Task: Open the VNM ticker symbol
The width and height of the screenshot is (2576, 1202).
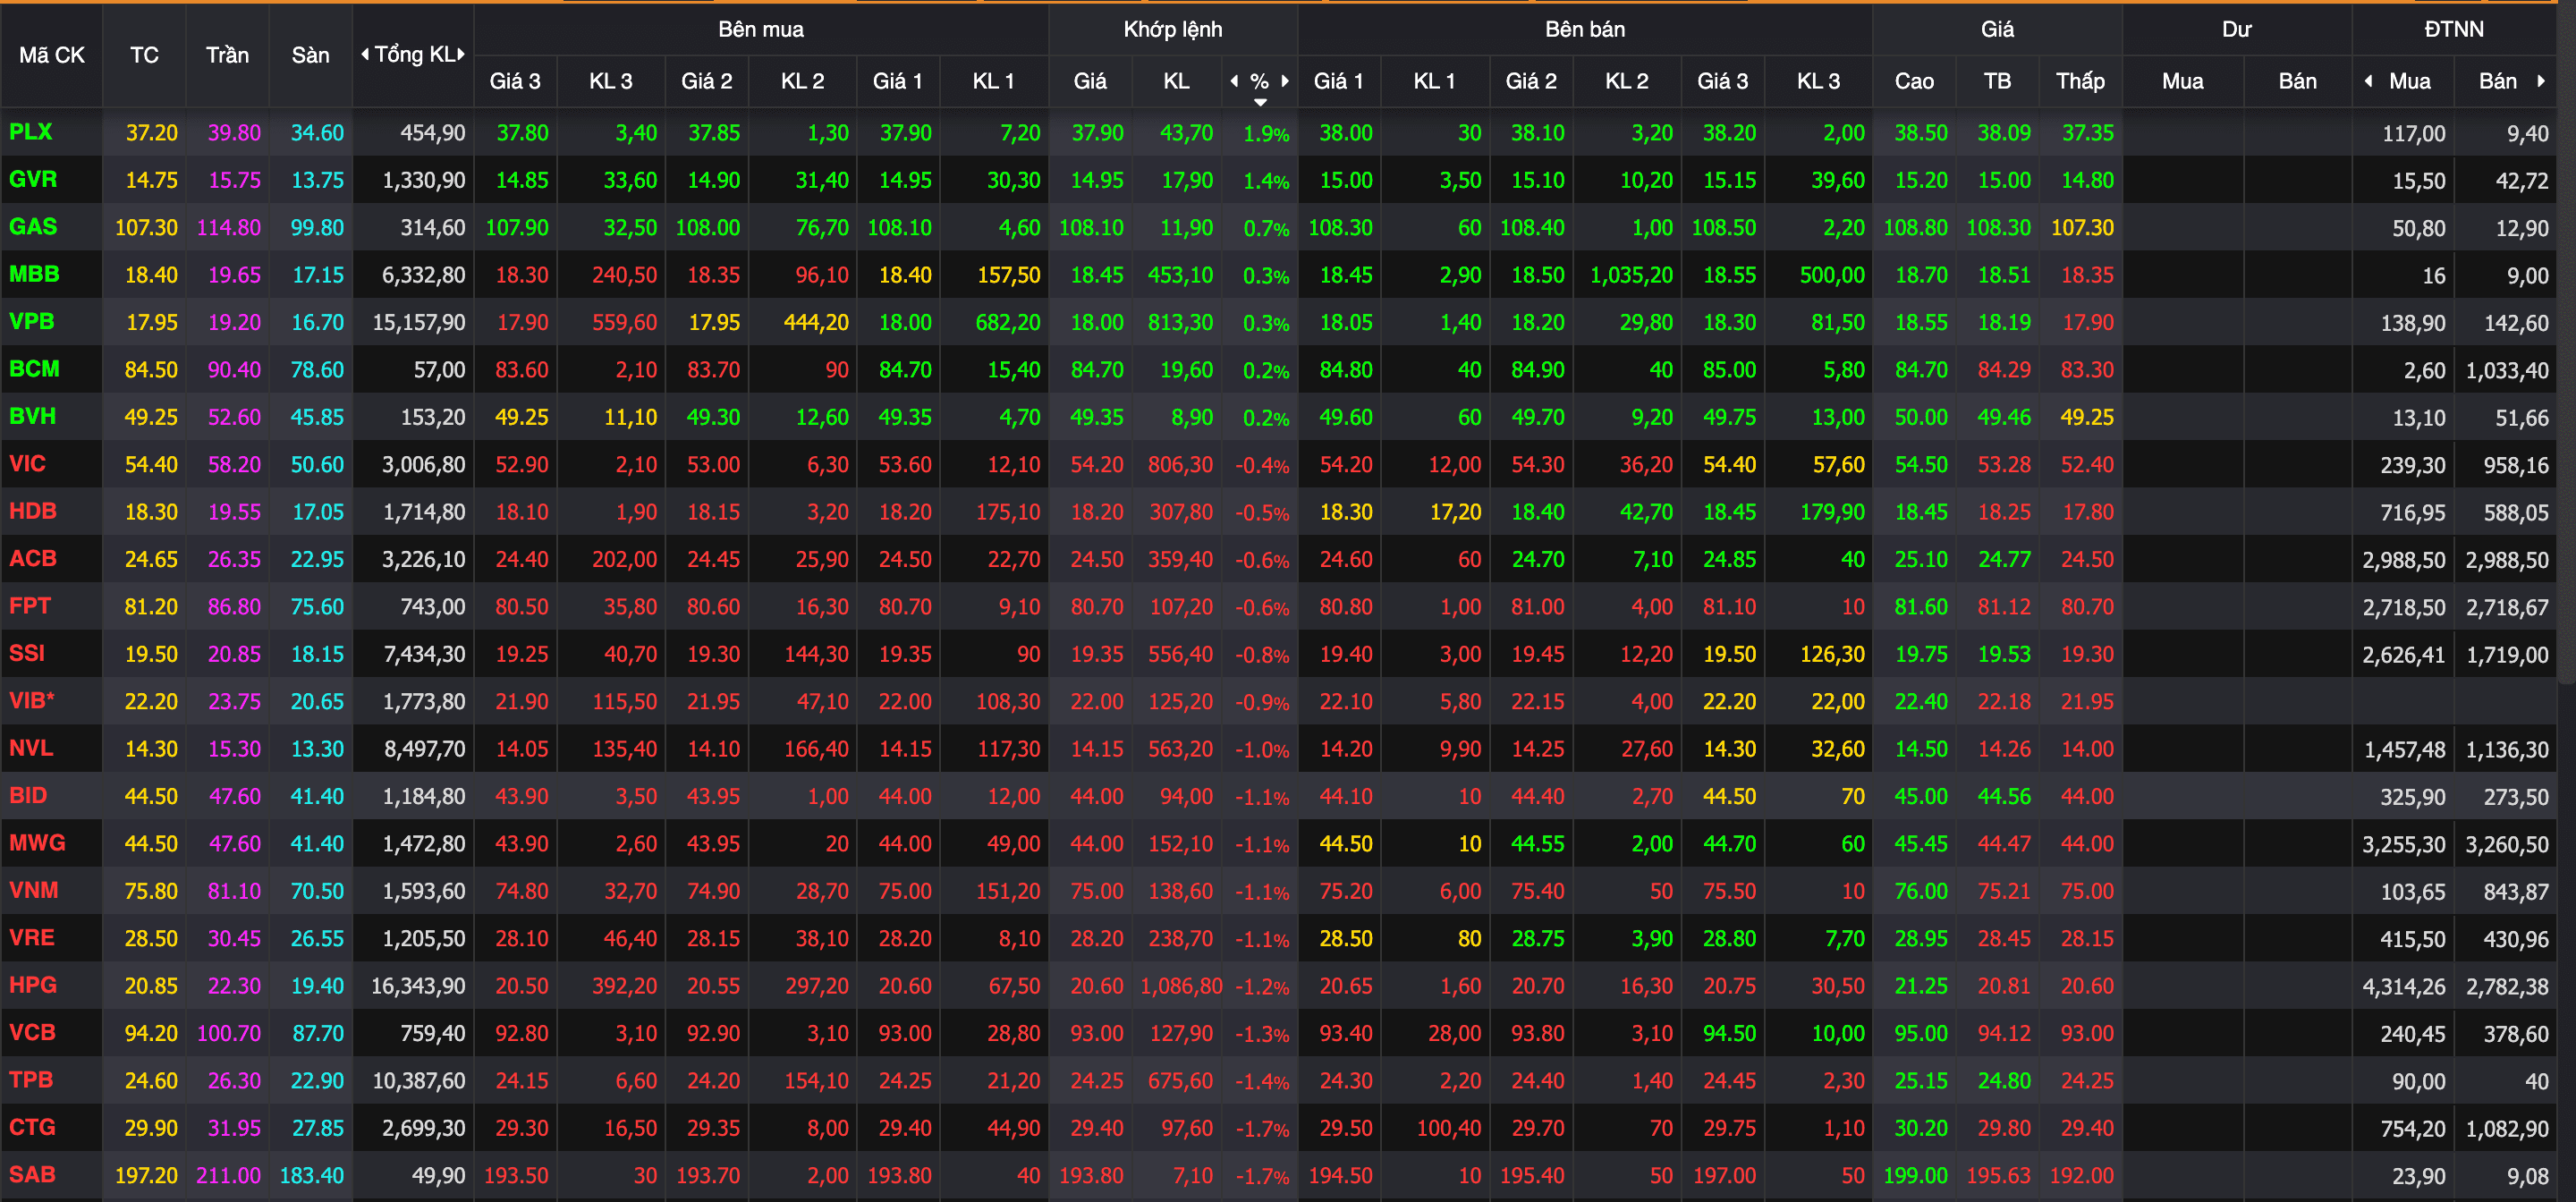Action: [33, 890]
